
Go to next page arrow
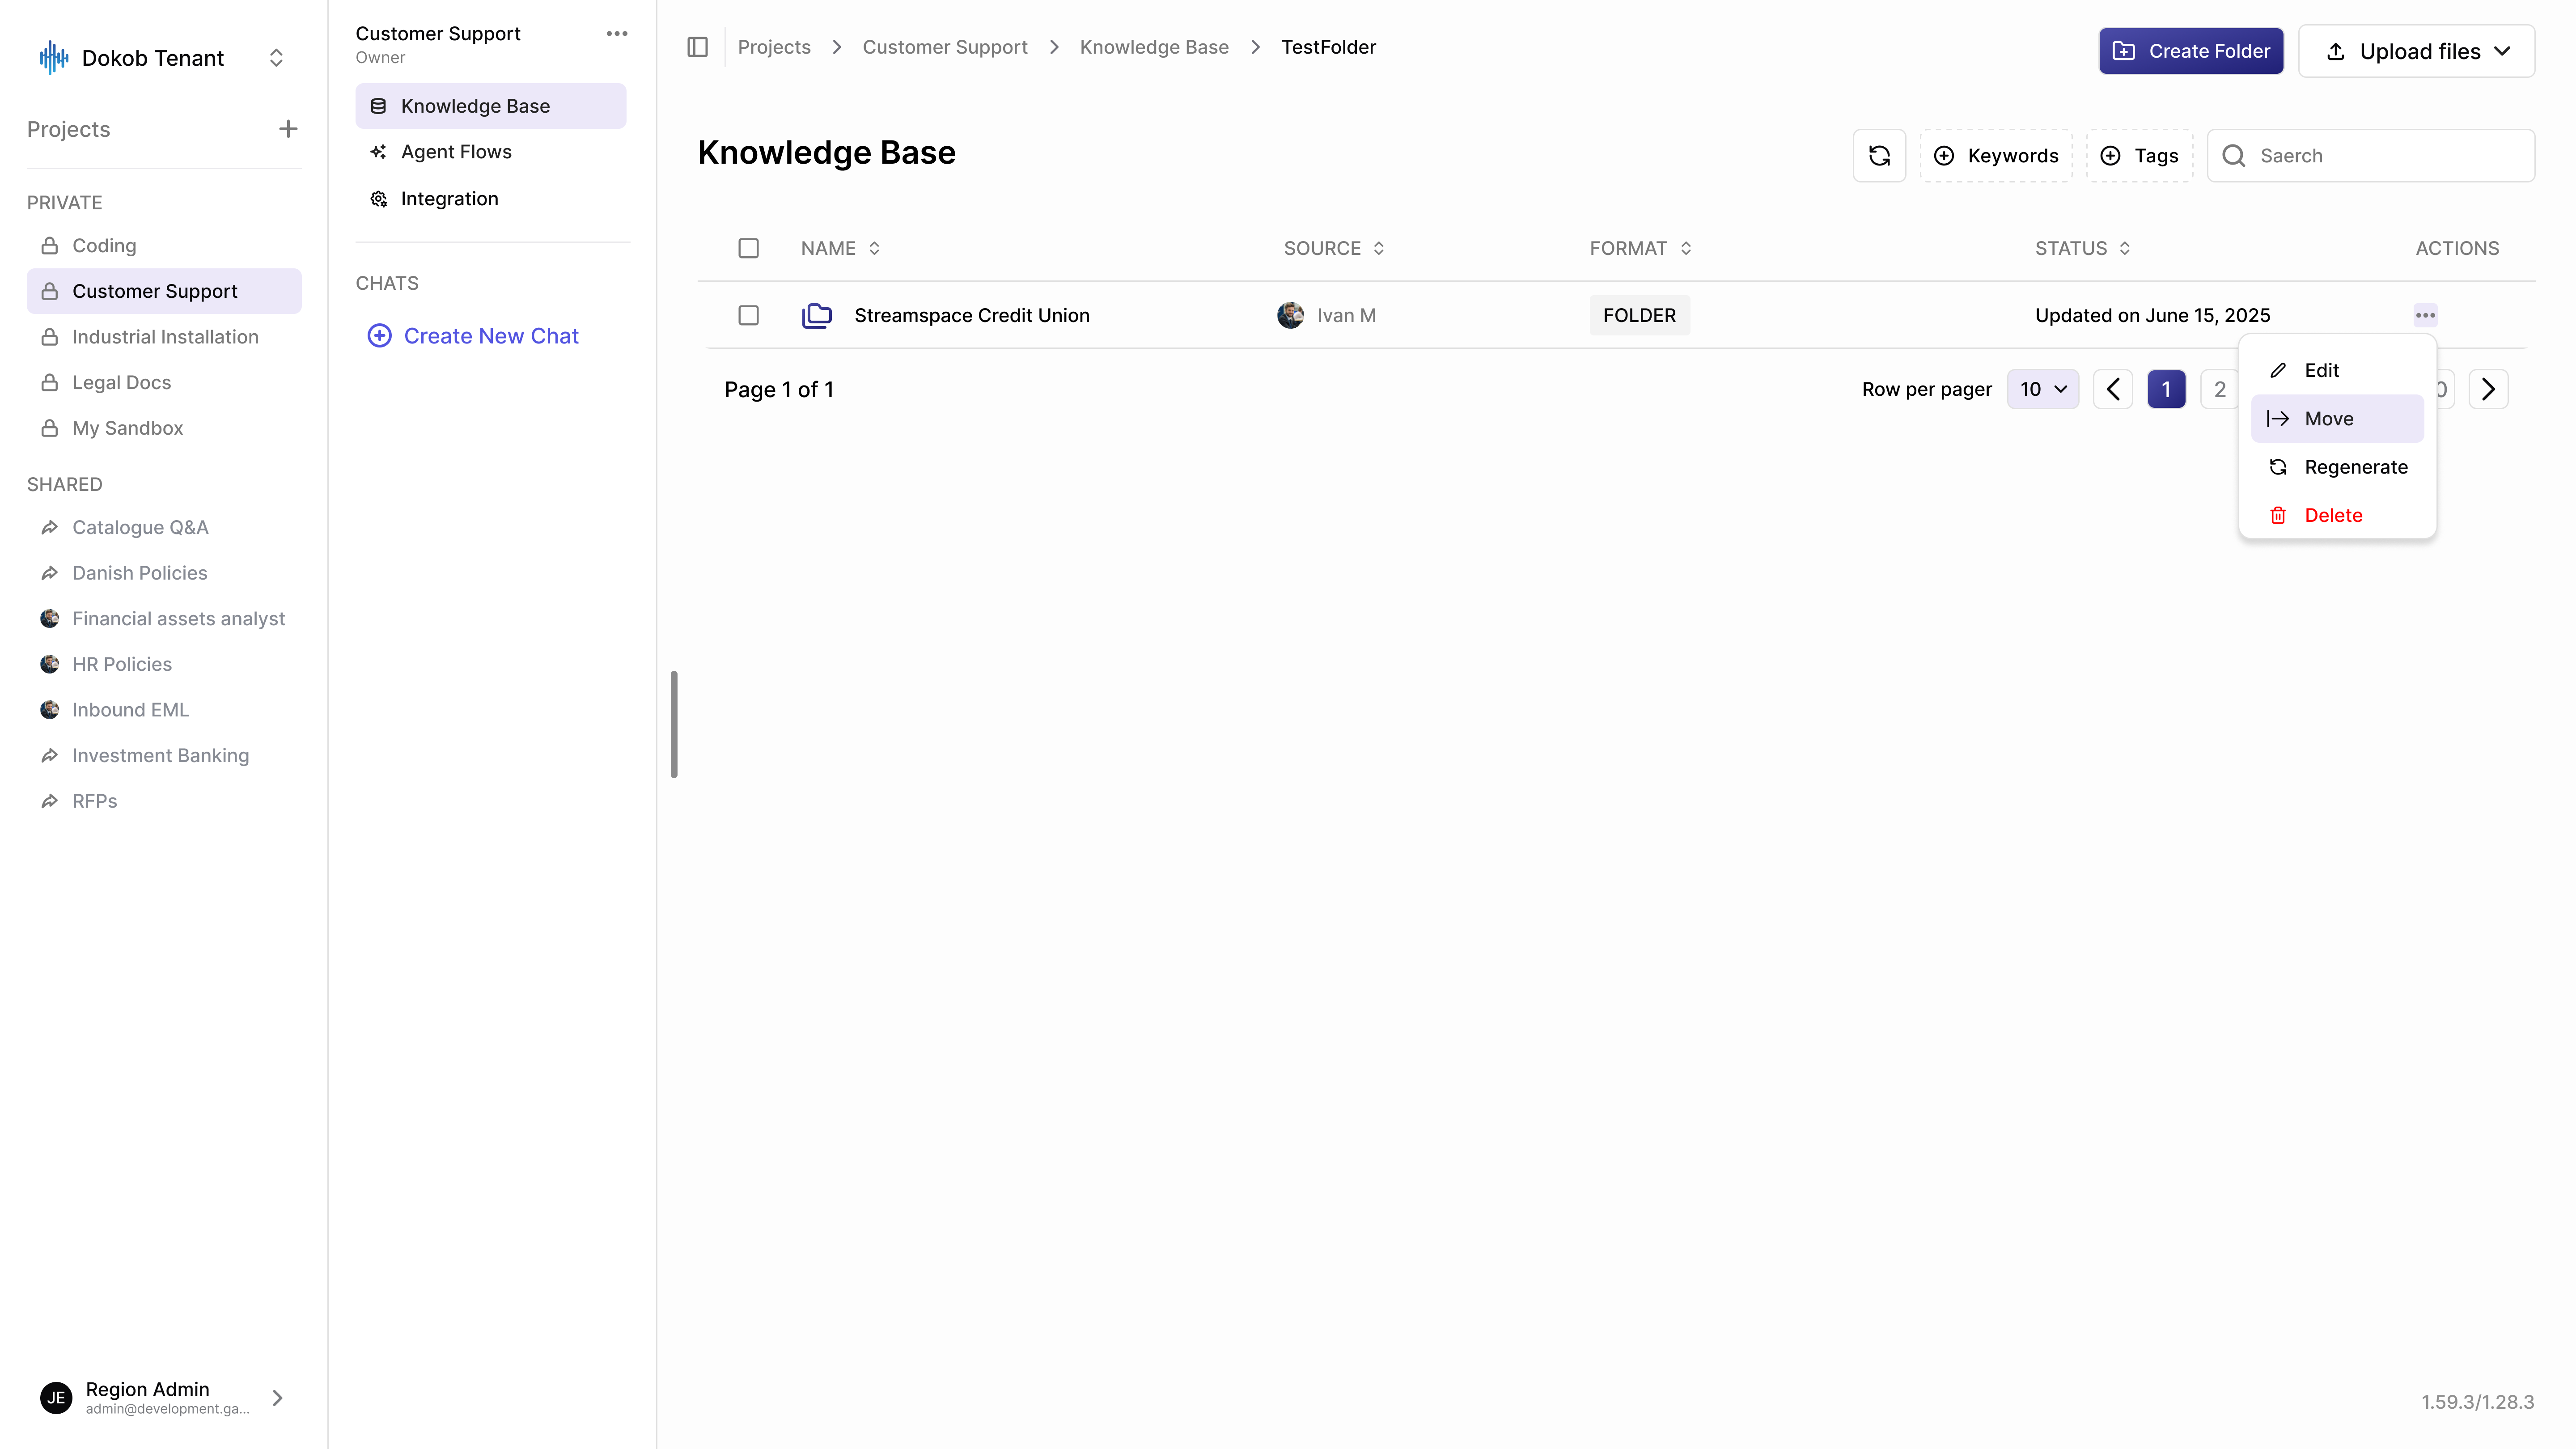pos(2488,389)
